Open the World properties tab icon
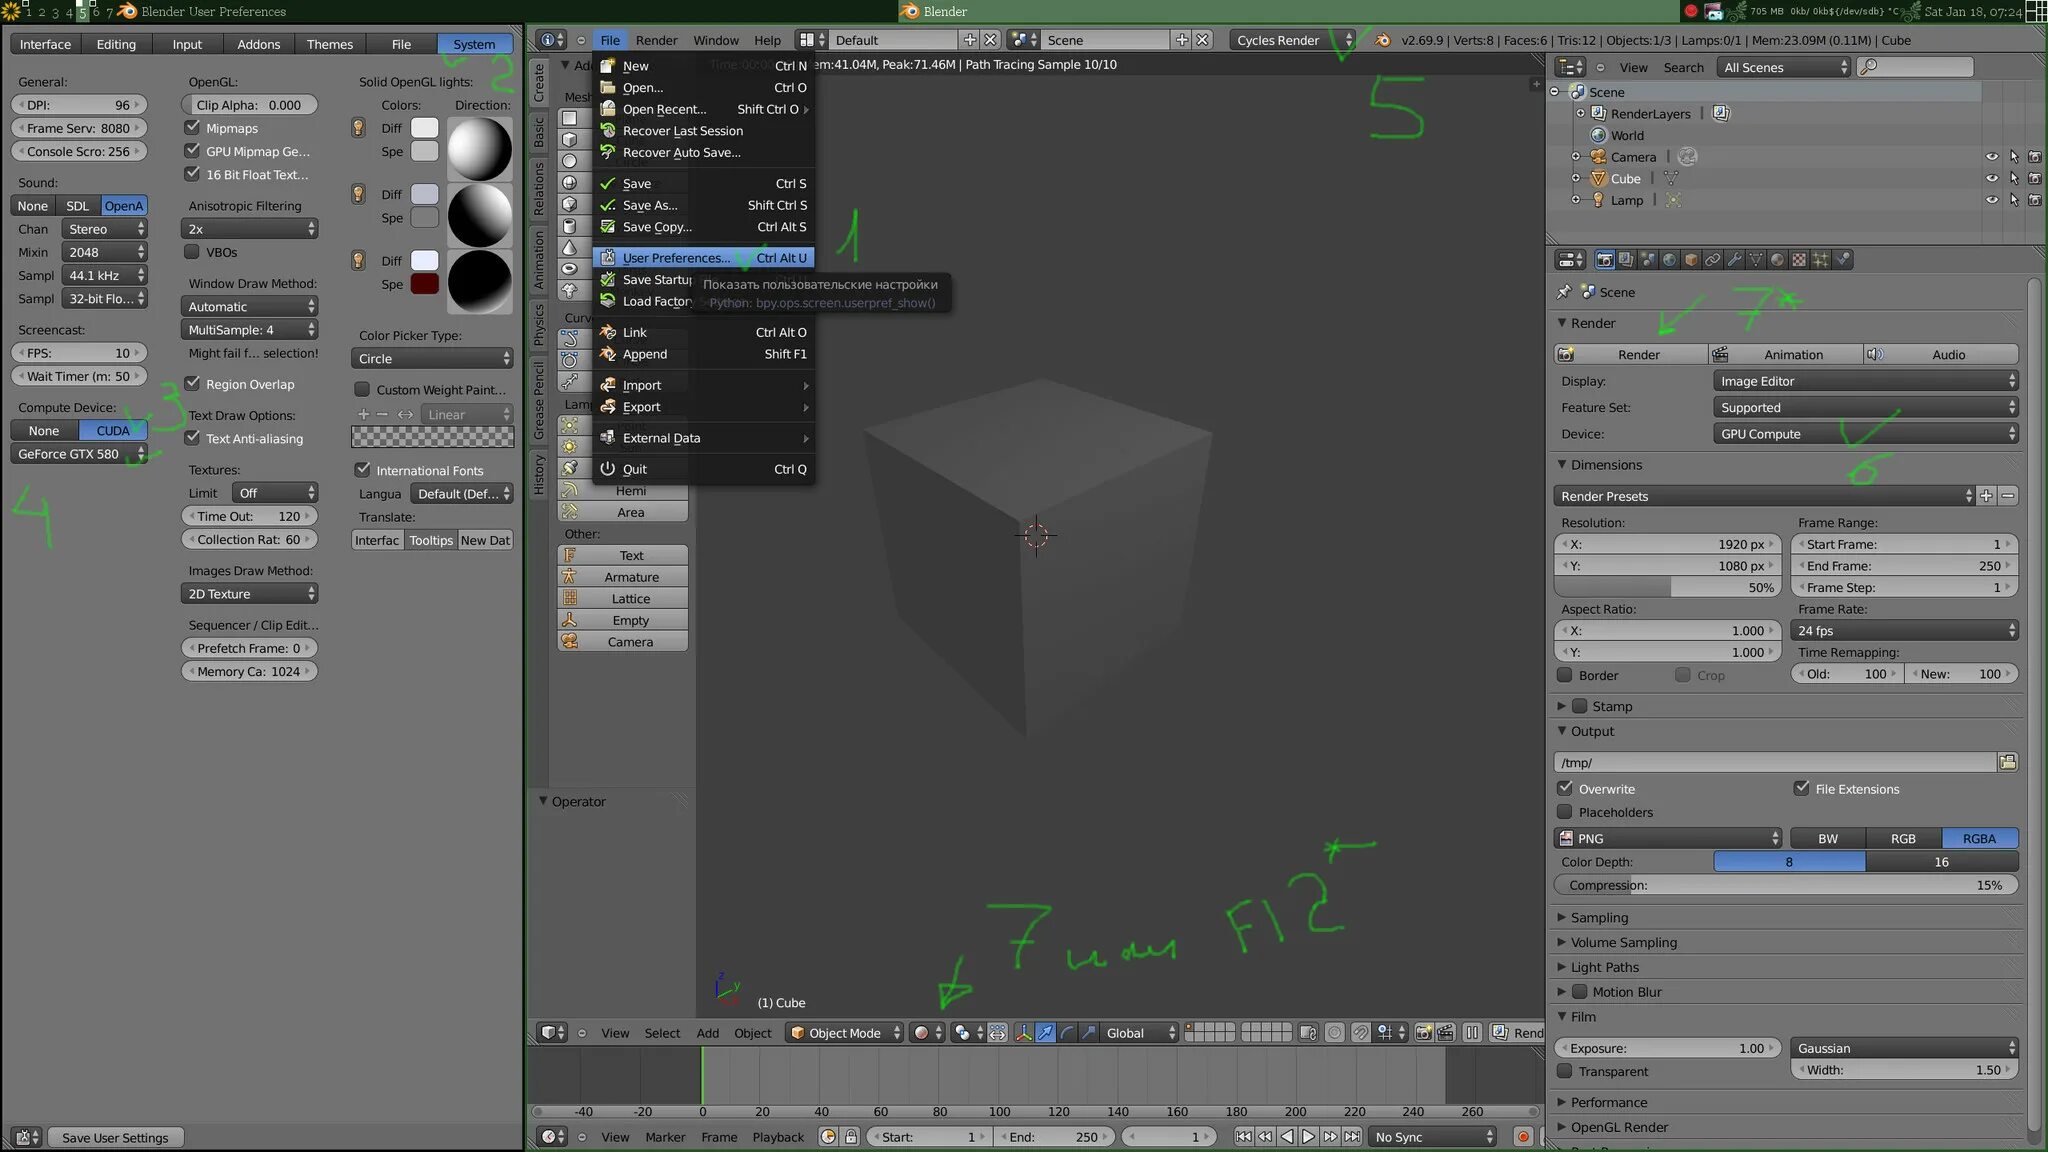This screenshot has height=1152, width=2048. click(1669, 260)
